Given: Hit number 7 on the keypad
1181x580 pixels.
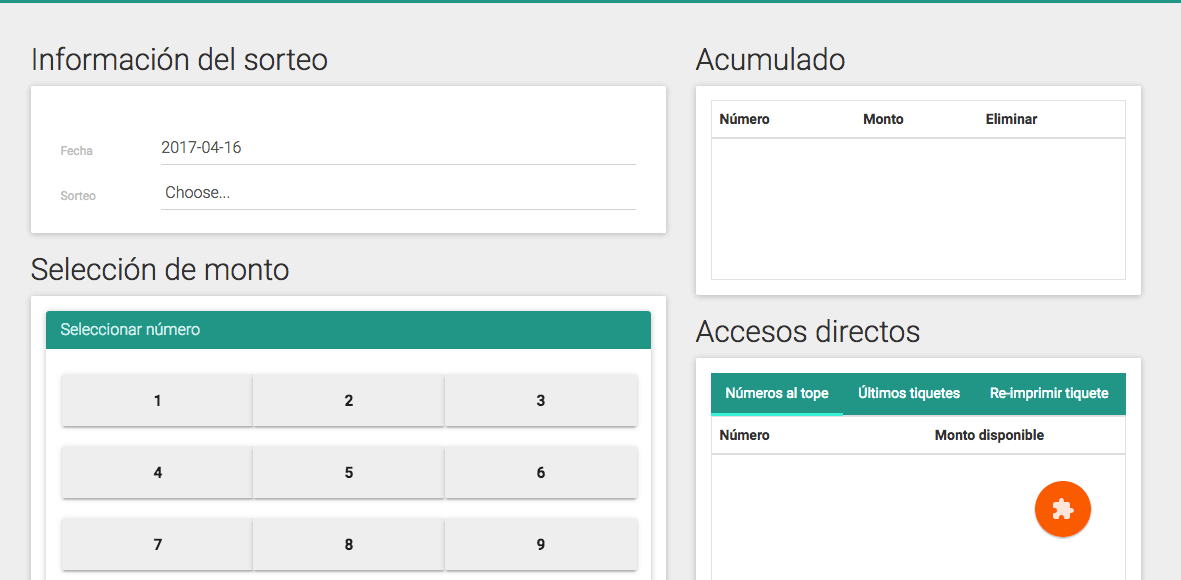Looking at the screenshot, I should click(x=157, y=544).
